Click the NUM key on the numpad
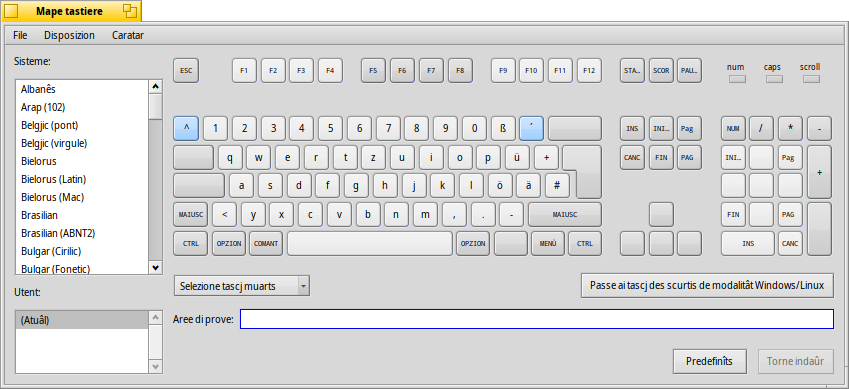 pyautogui.click(x=733, y=128)
